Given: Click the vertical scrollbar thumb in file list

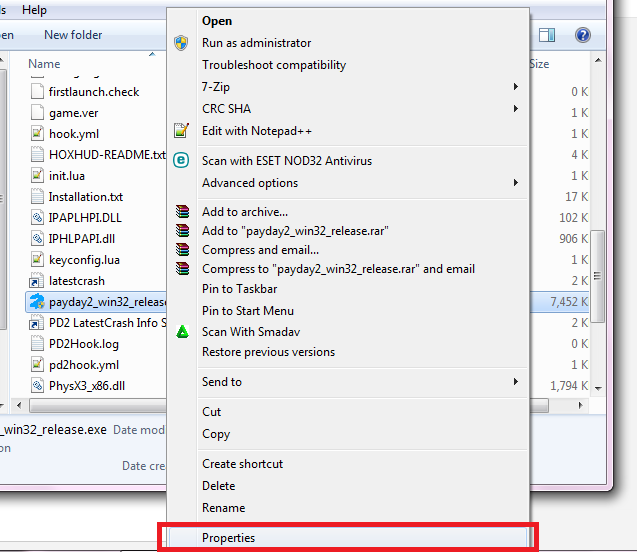Looking at the screenshot, I should coord(597,276).
